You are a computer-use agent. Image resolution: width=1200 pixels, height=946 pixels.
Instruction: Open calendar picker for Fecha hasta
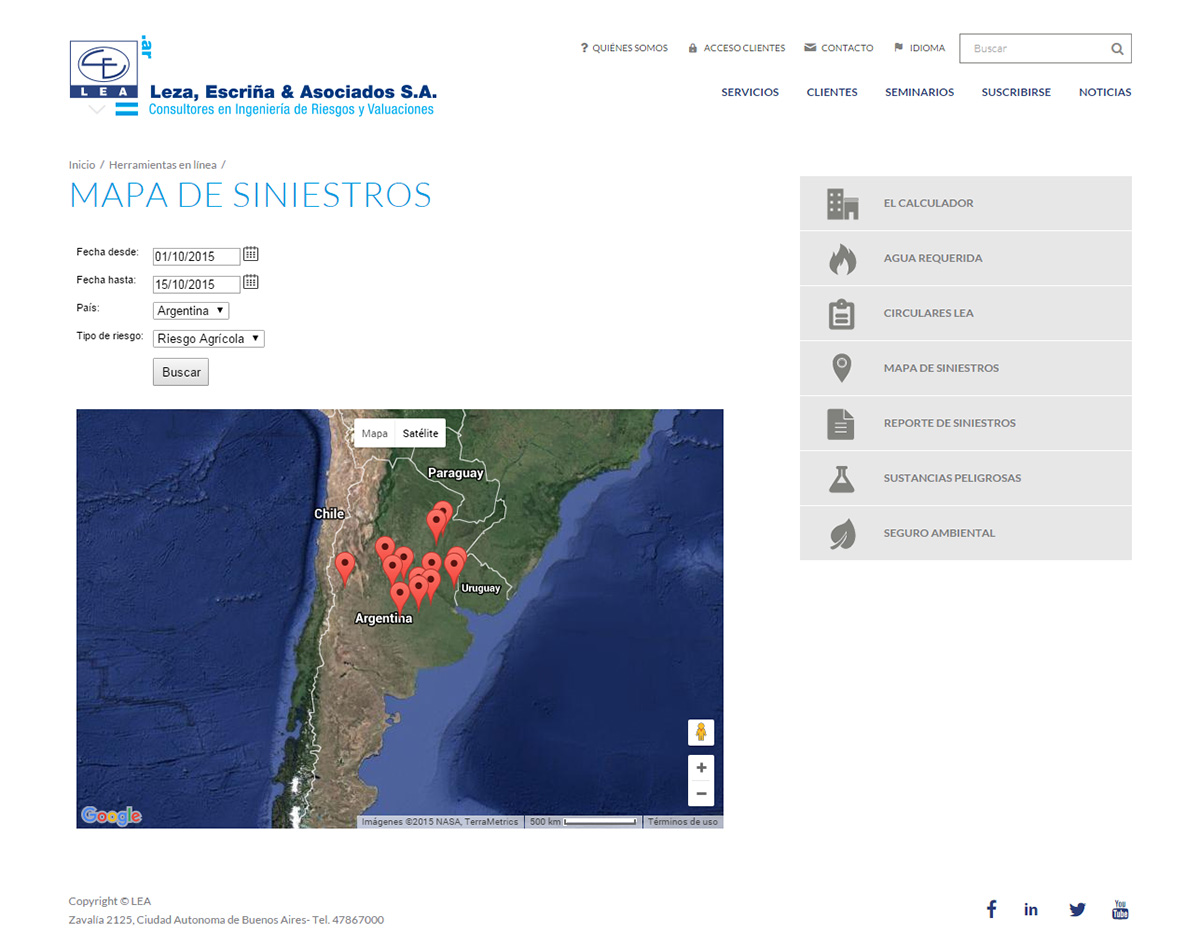pos(251,282)
